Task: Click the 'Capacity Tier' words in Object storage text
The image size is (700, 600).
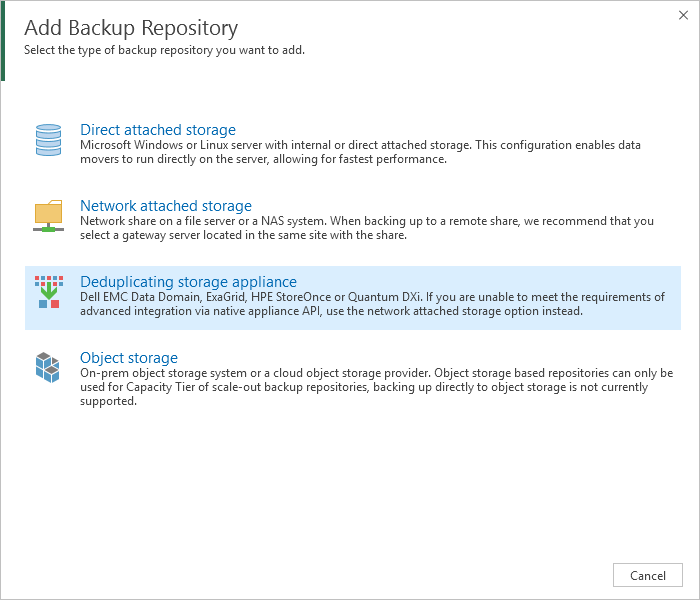Action: pyautogui.click(x=161, y=387)
